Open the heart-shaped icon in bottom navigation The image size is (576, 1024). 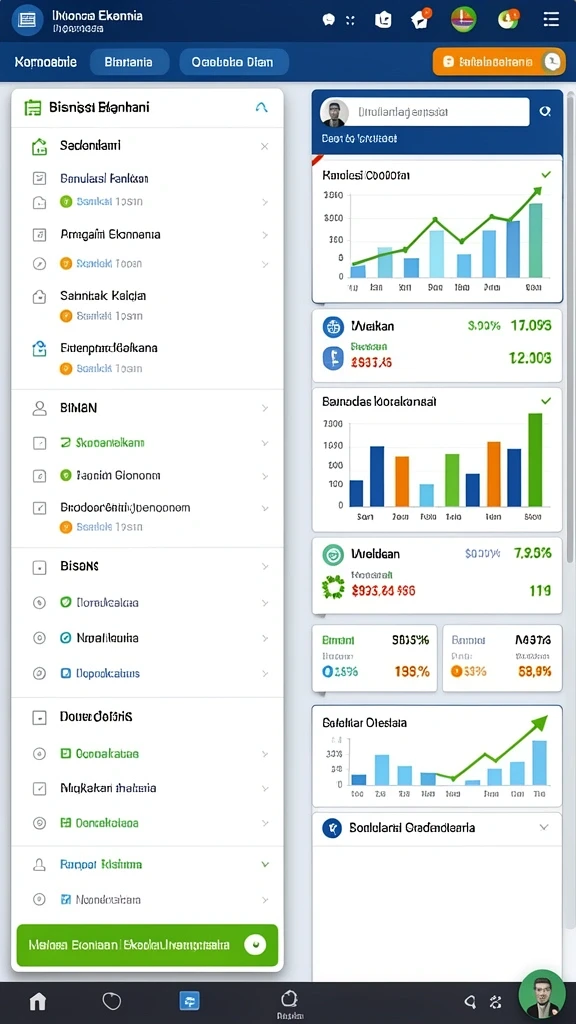[112, 1000]
